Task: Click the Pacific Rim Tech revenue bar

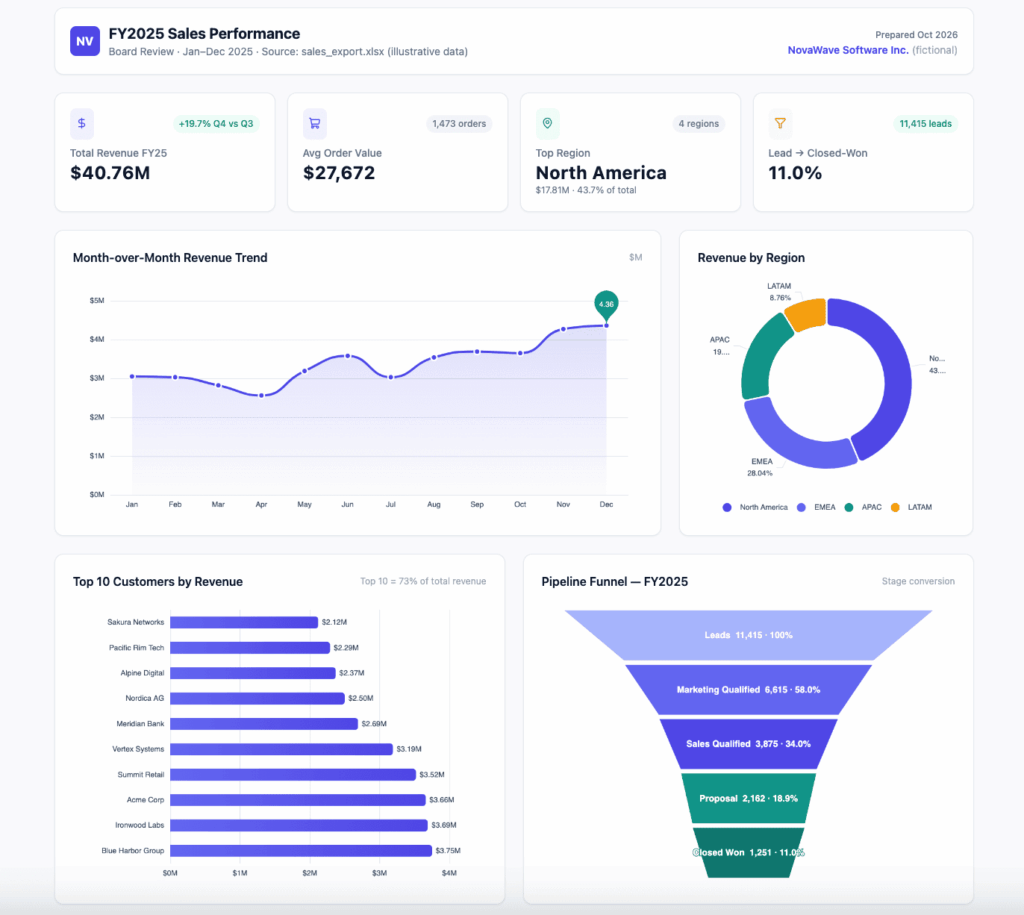Action: 250,648
